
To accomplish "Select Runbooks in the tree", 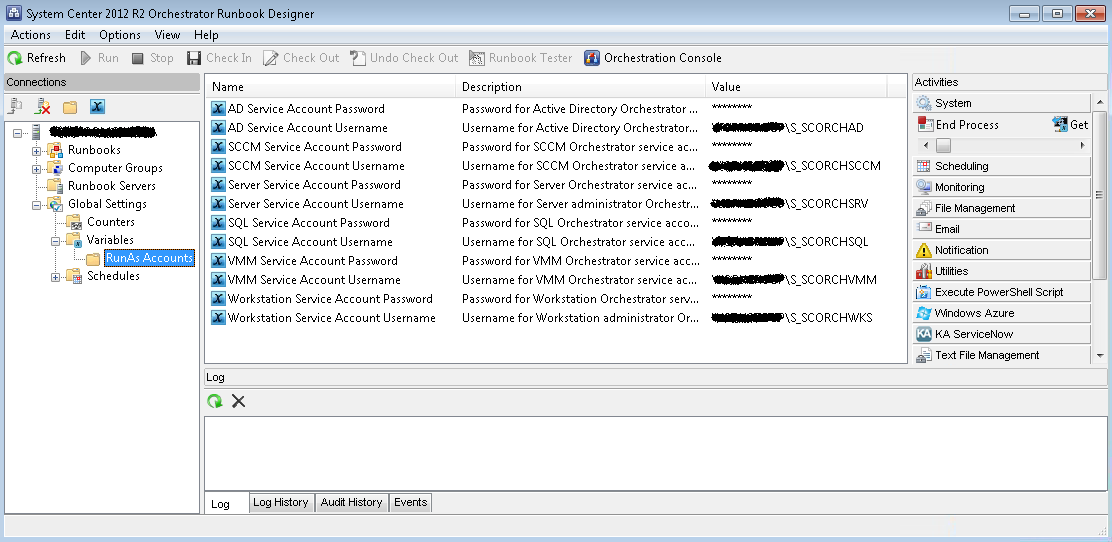I will pos(94,150).
